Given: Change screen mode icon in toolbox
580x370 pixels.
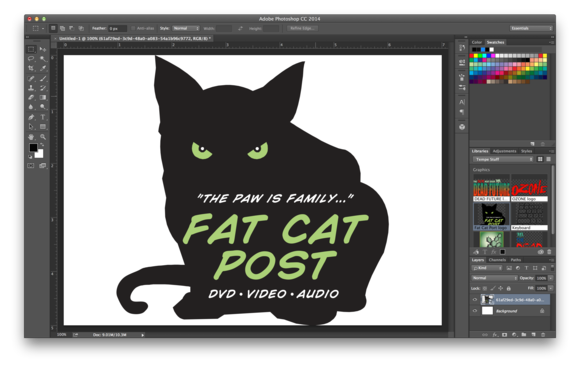Looking at the screenshot, I should [43, 166].
